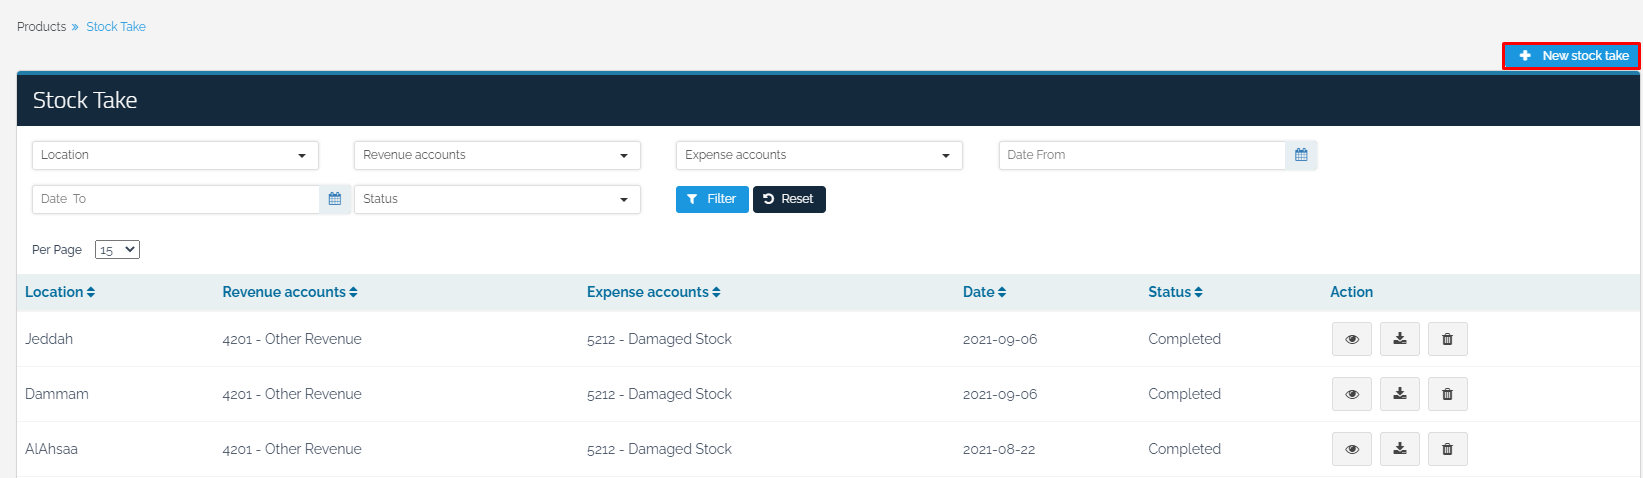This screenshot has width=1643, height=478.
Task: Apply filters with the Filter button
Action: 712,199
